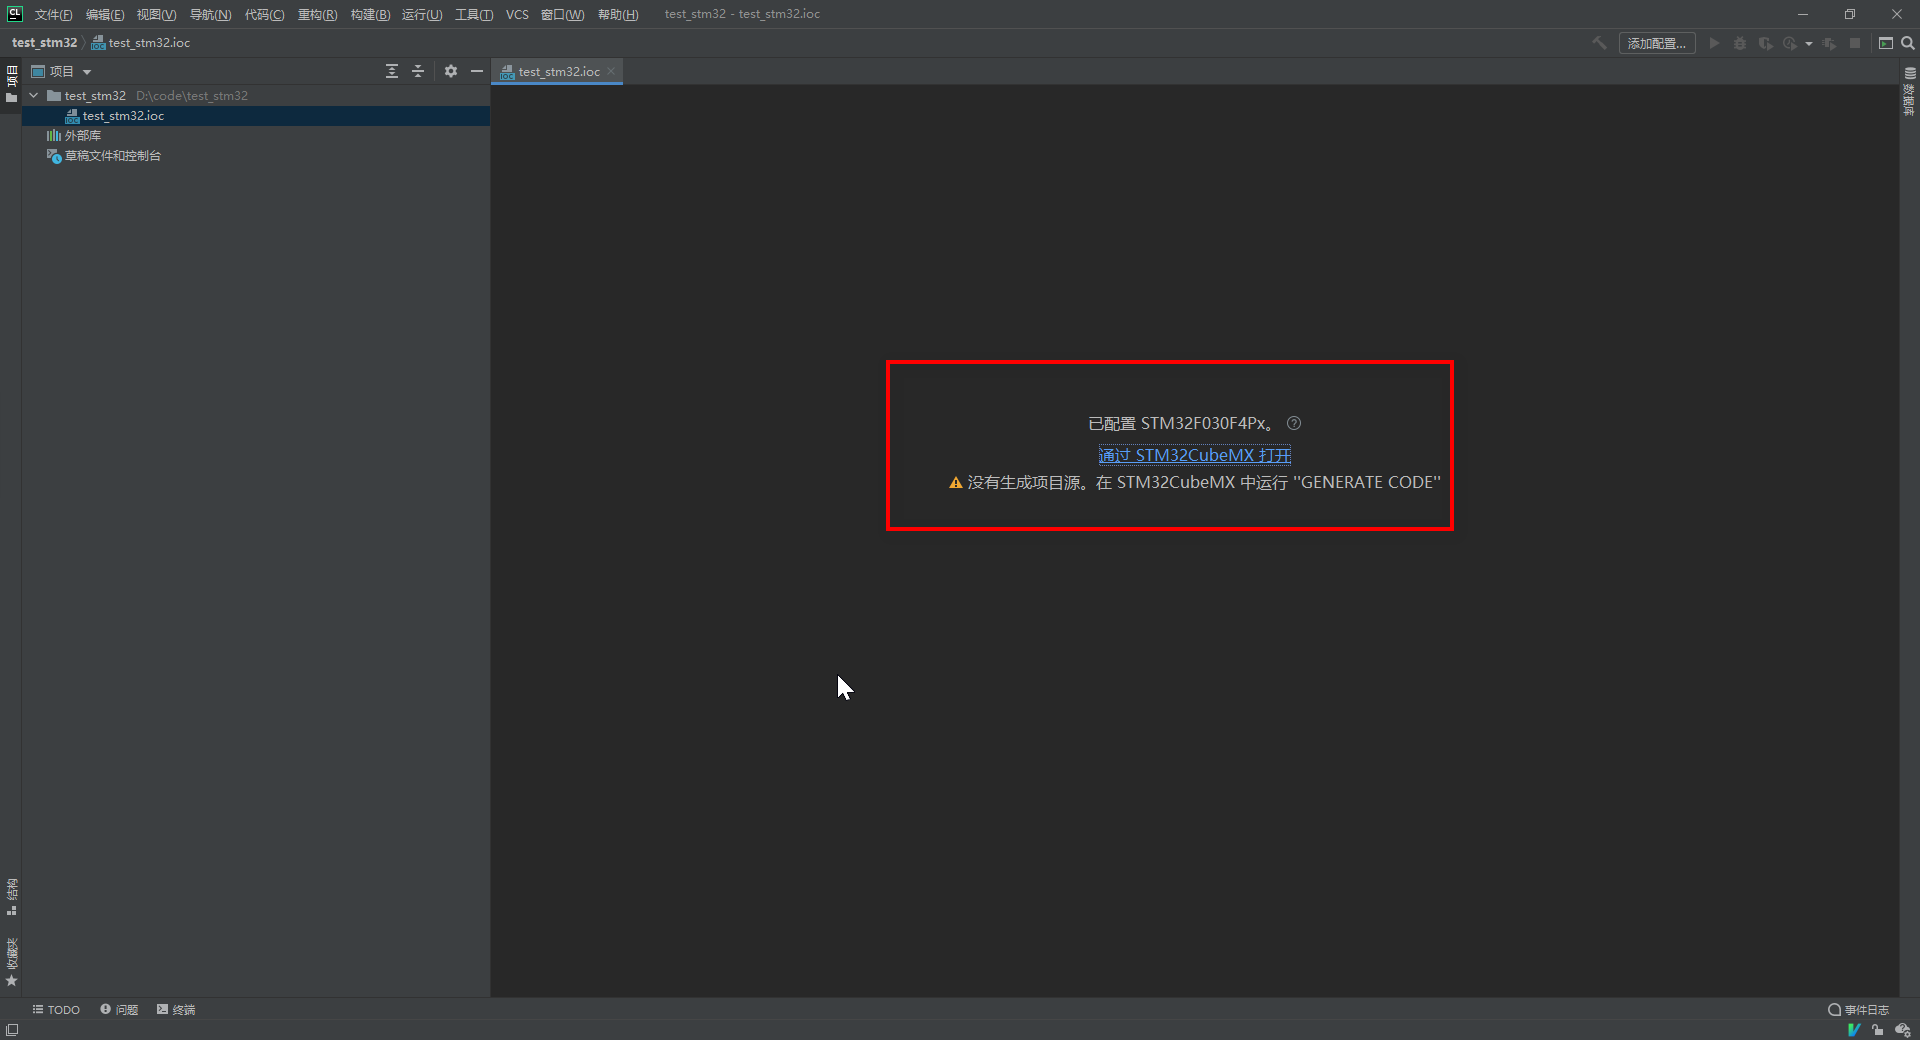Viewport: 1920px width, 1040px height.
Task: Click the tool windows toggle icon at bottom left
Action: 11,1030
